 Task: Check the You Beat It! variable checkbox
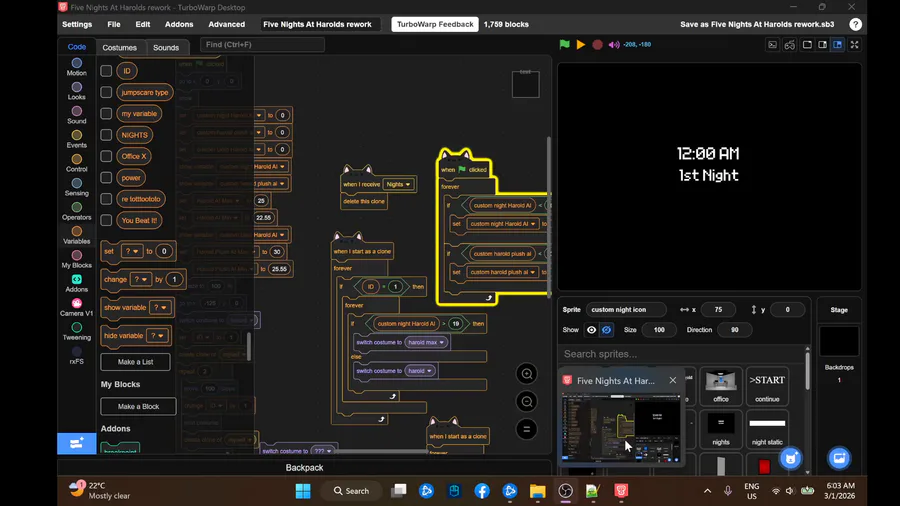(x=106, y=220)
